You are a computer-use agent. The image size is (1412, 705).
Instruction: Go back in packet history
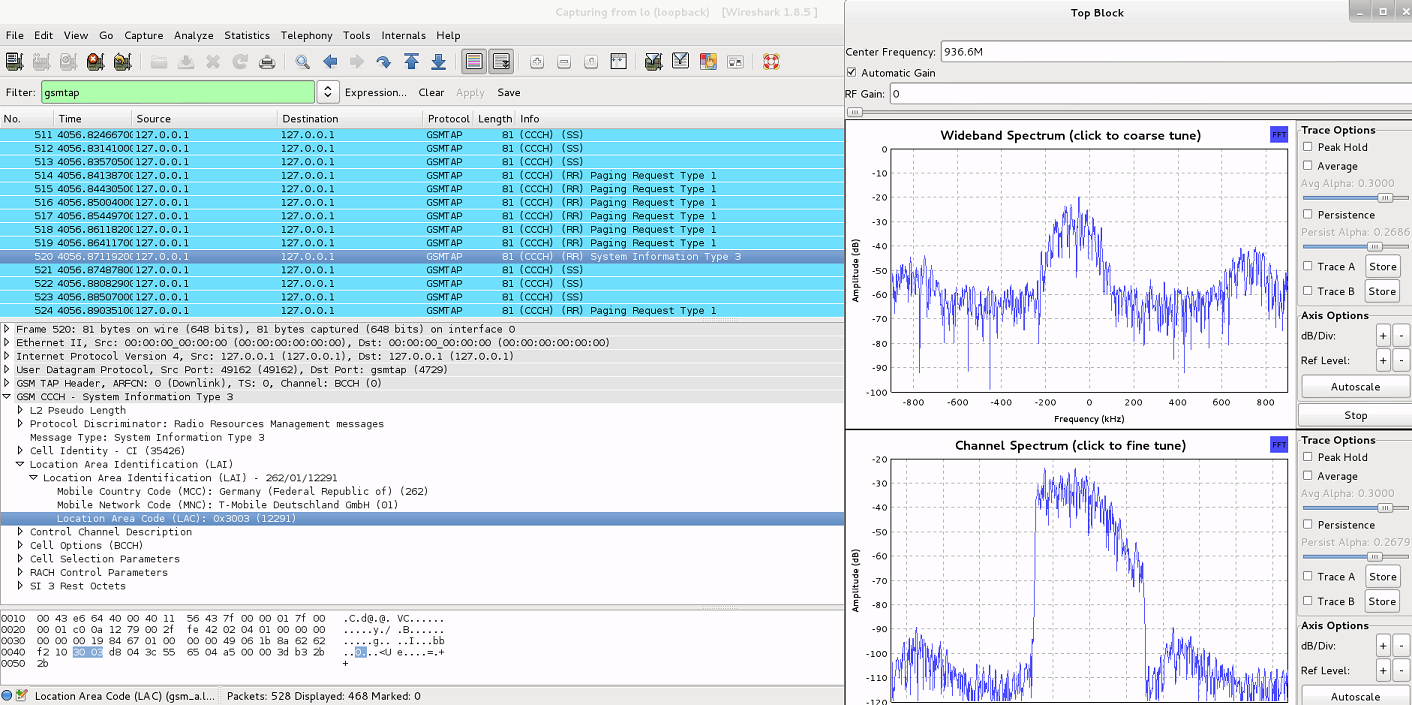tap(330, 62)
